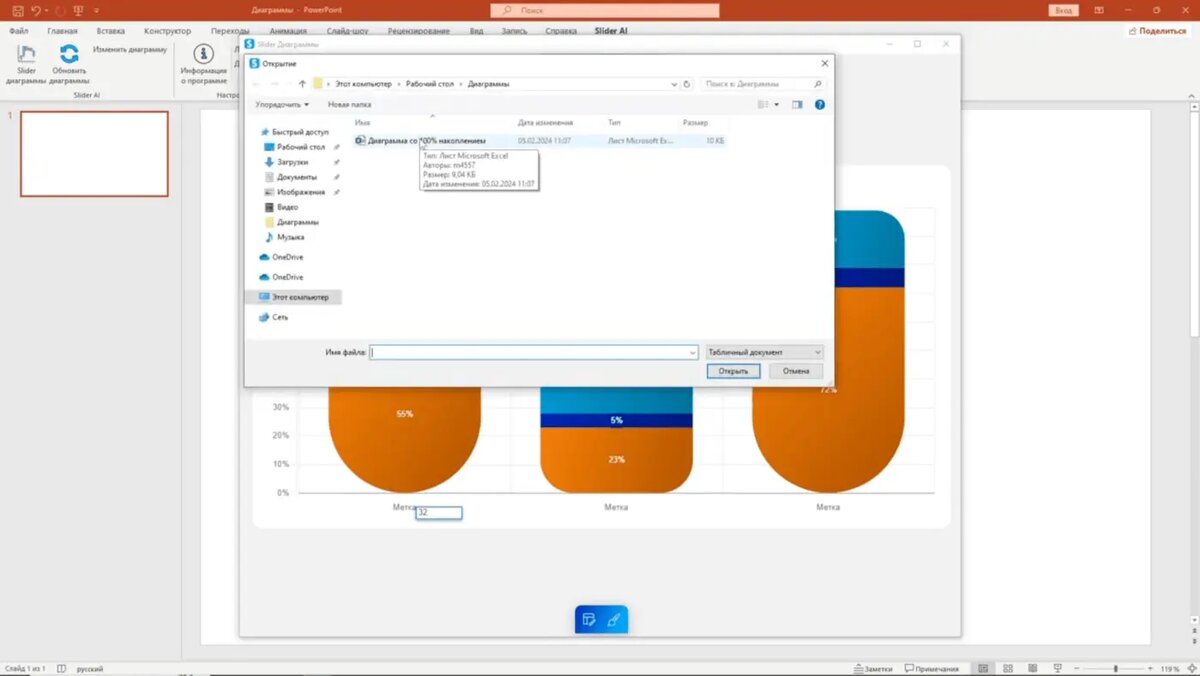
Task: Click the Поделиться button
Action: point(1156,31)
